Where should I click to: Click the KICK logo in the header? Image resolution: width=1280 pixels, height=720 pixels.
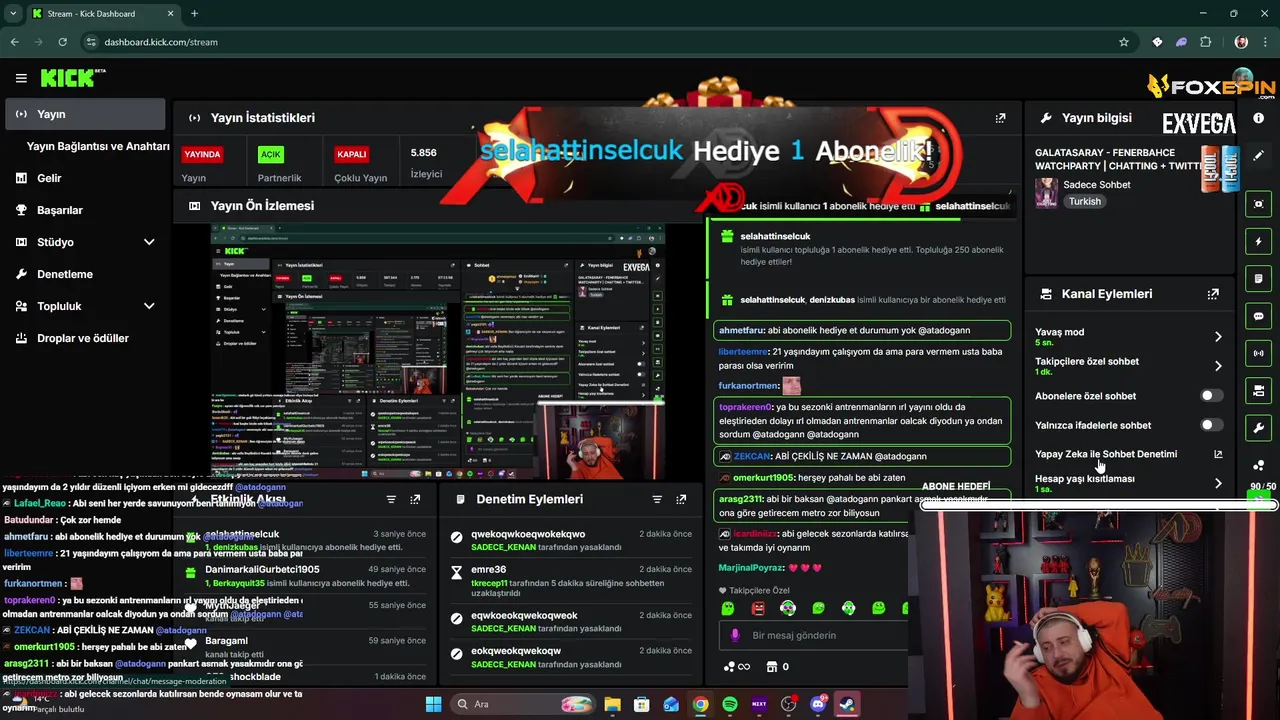[72, 78]
